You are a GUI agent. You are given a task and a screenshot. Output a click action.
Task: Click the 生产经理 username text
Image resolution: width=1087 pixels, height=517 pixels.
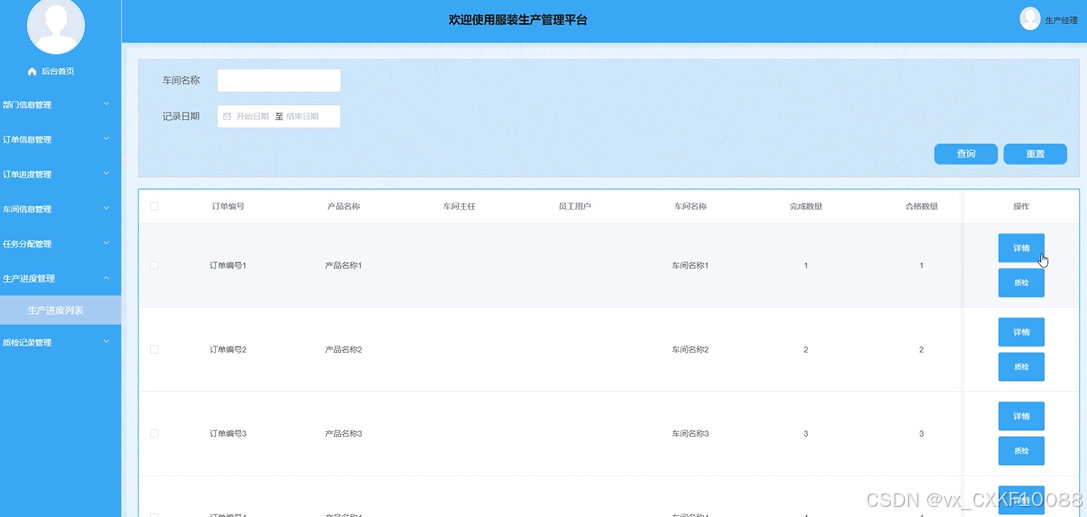tap(1061, 21)
